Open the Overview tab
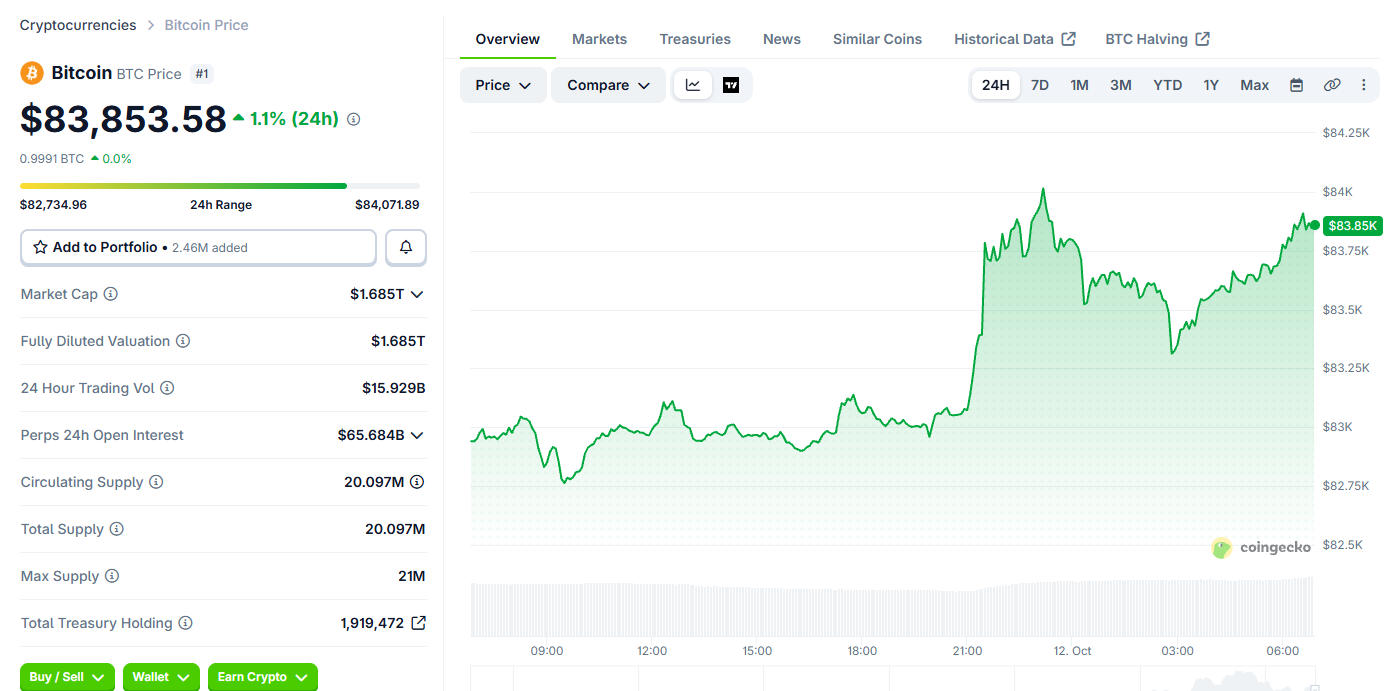This screenshot has height=691, width=1390. (x=508, y=39)
